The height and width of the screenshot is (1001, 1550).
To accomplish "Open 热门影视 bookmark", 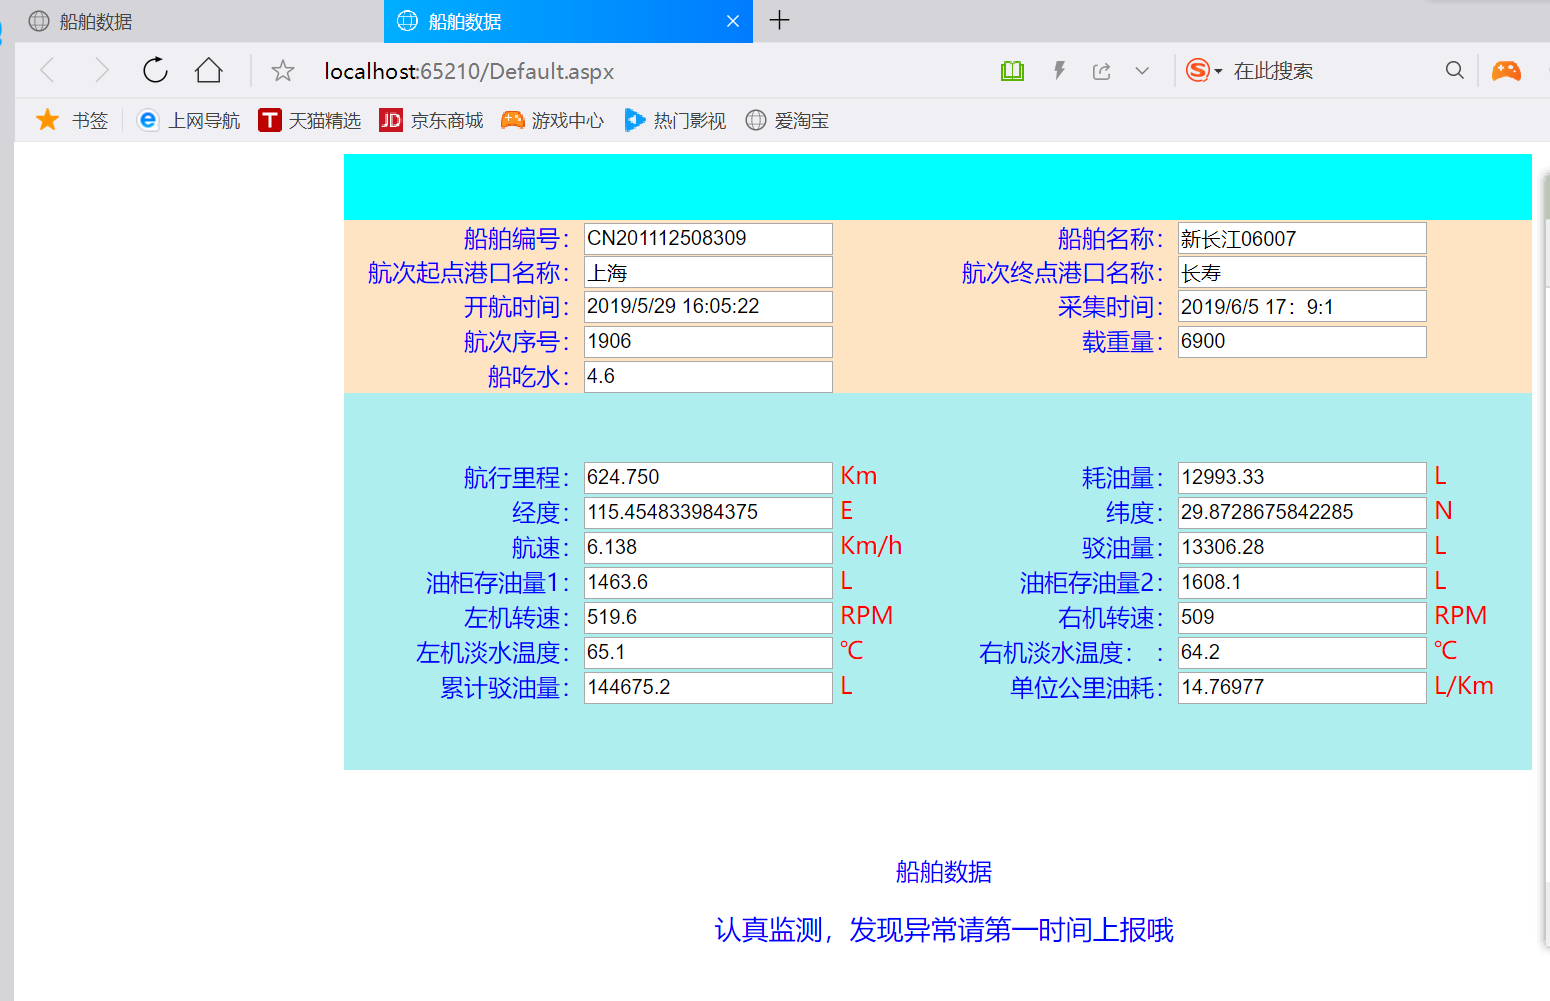I will [675, 121].
